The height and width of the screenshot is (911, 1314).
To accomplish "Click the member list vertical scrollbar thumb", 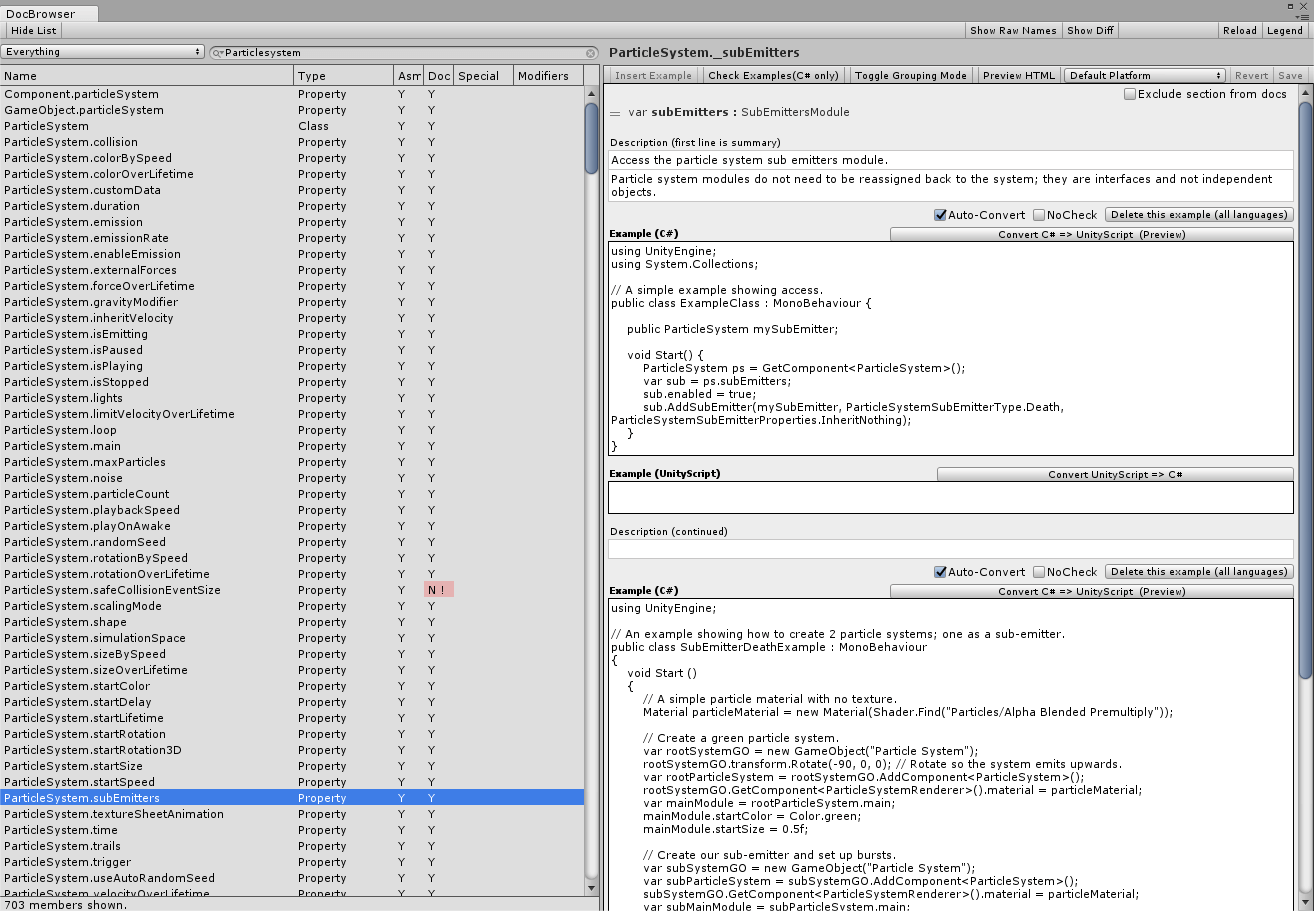I will tap(592, 139).
